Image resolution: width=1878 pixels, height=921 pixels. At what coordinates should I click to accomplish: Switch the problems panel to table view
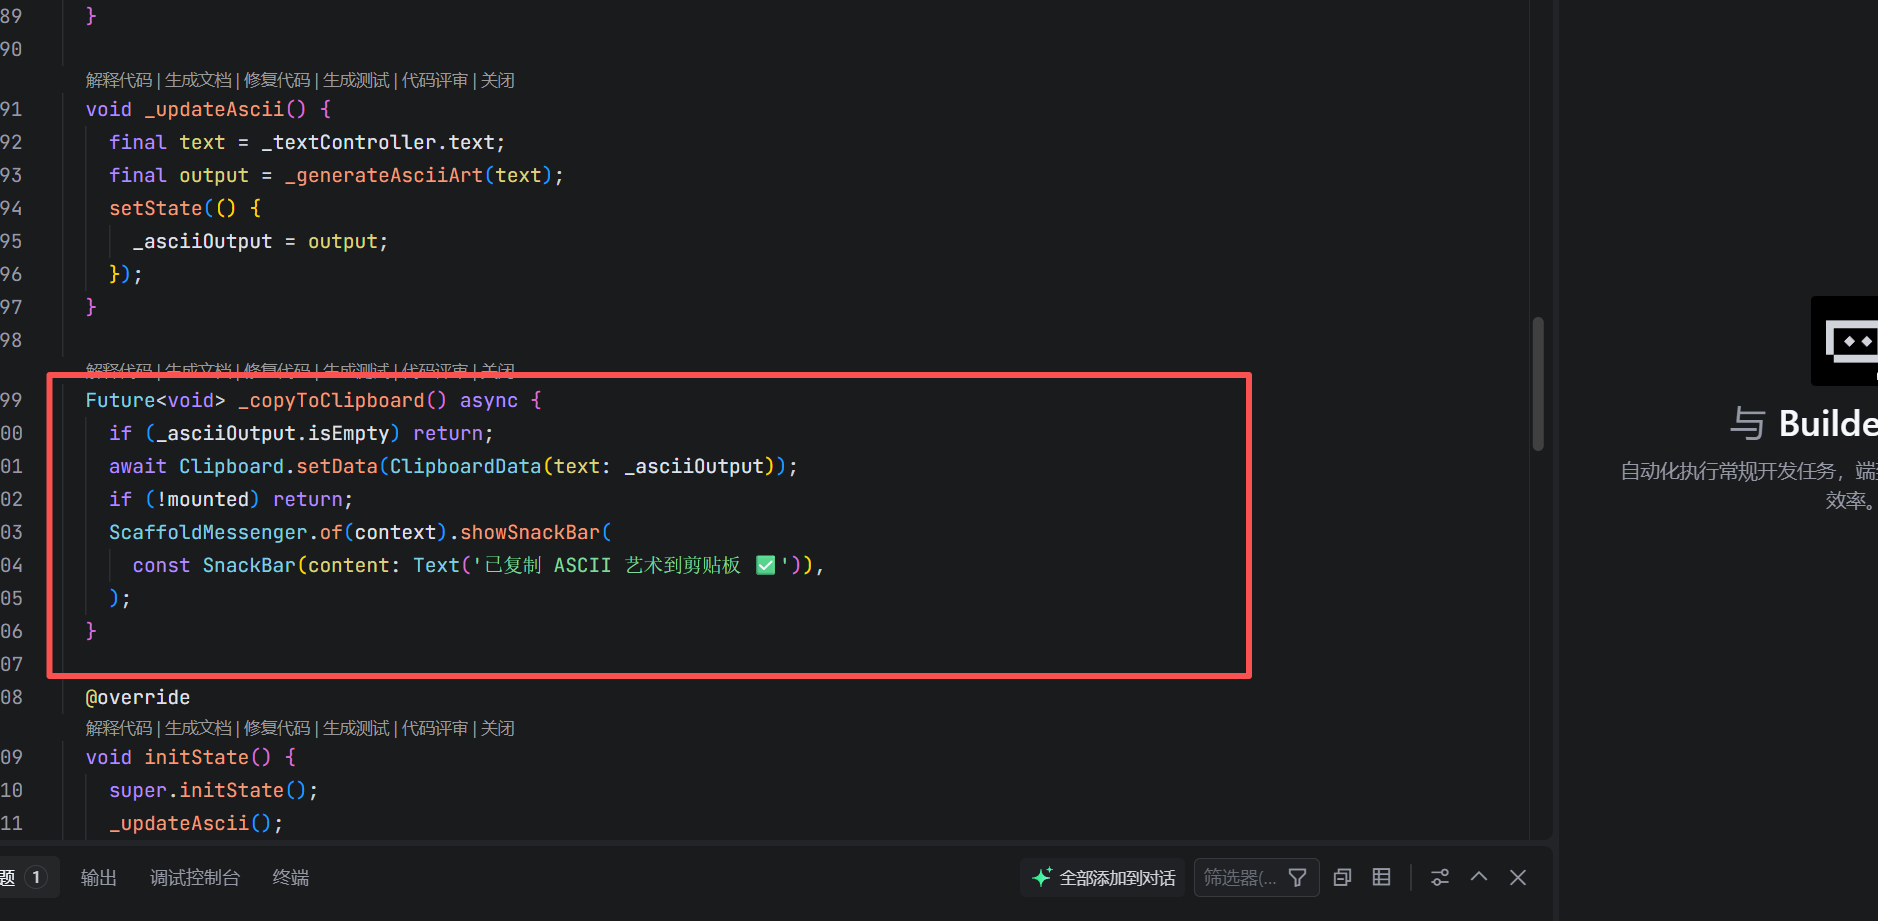pos(1381,877)
